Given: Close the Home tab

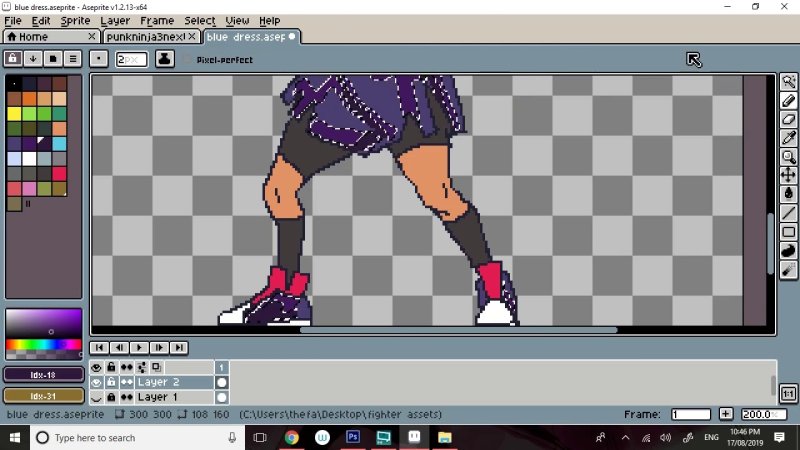Looking at the screenshot, I should [92, 36].
